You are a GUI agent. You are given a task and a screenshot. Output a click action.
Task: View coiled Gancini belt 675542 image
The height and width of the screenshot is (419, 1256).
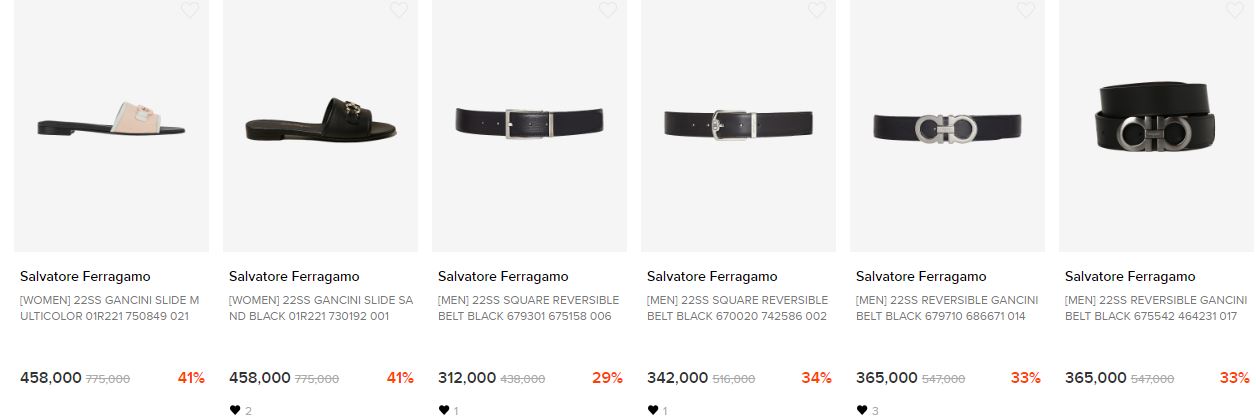coord(1156,125)
